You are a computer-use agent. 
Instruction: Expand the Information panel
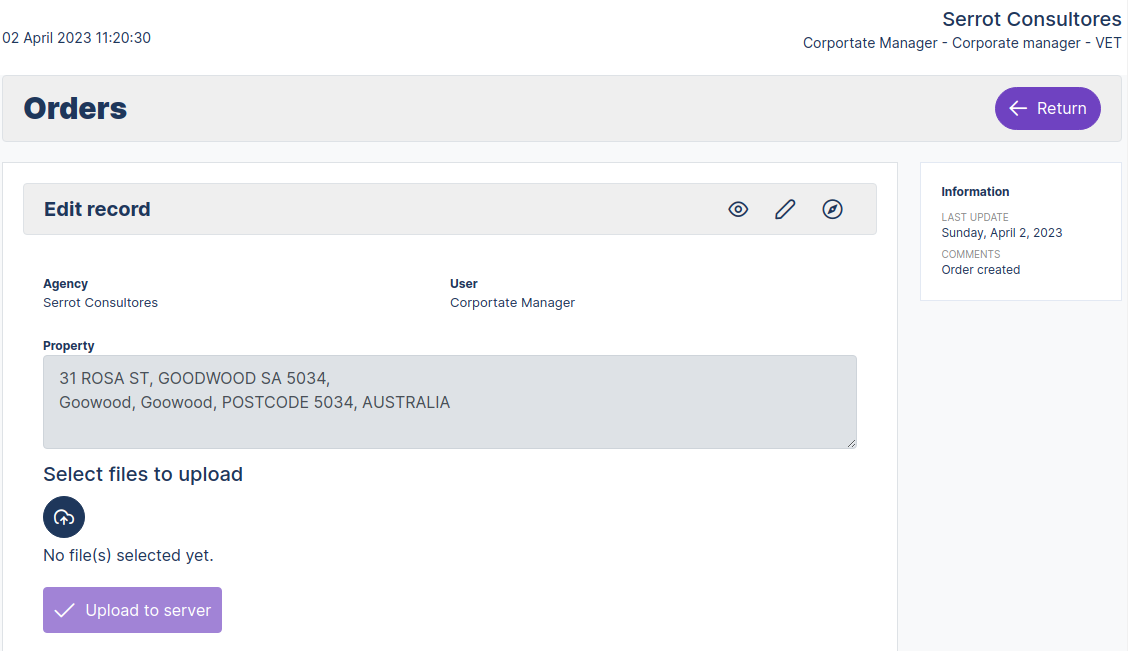point(973,191)
